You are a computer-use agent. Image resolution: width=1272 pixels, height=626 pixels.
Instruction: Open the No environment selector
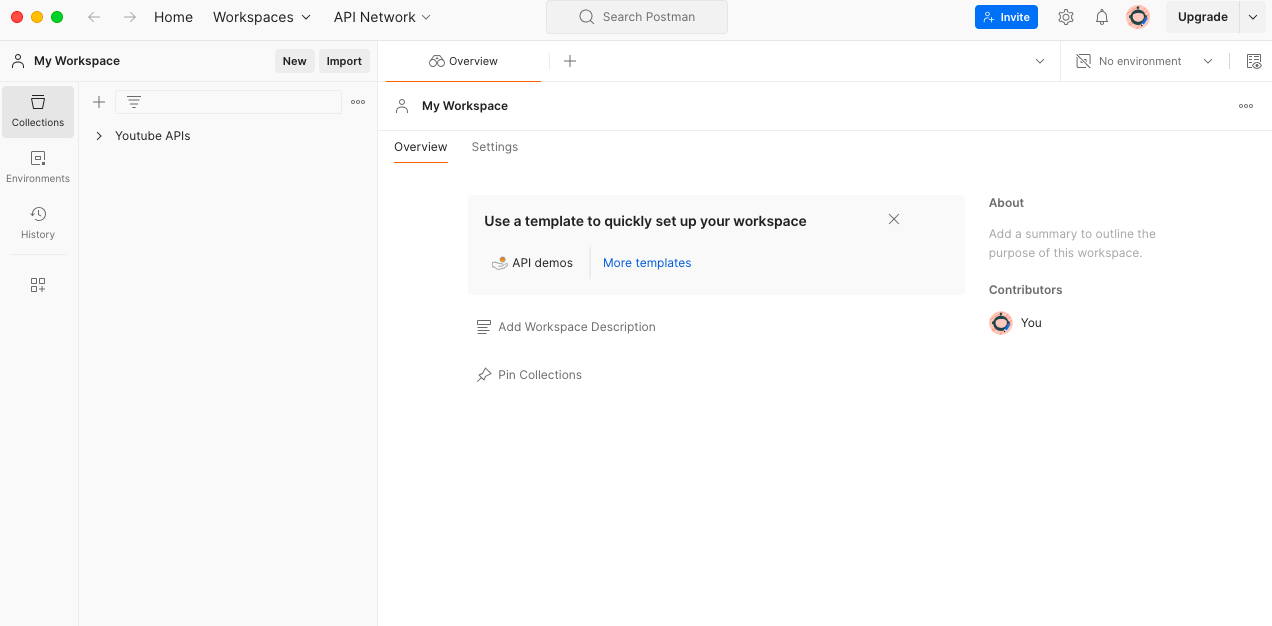click(1144, 61)
